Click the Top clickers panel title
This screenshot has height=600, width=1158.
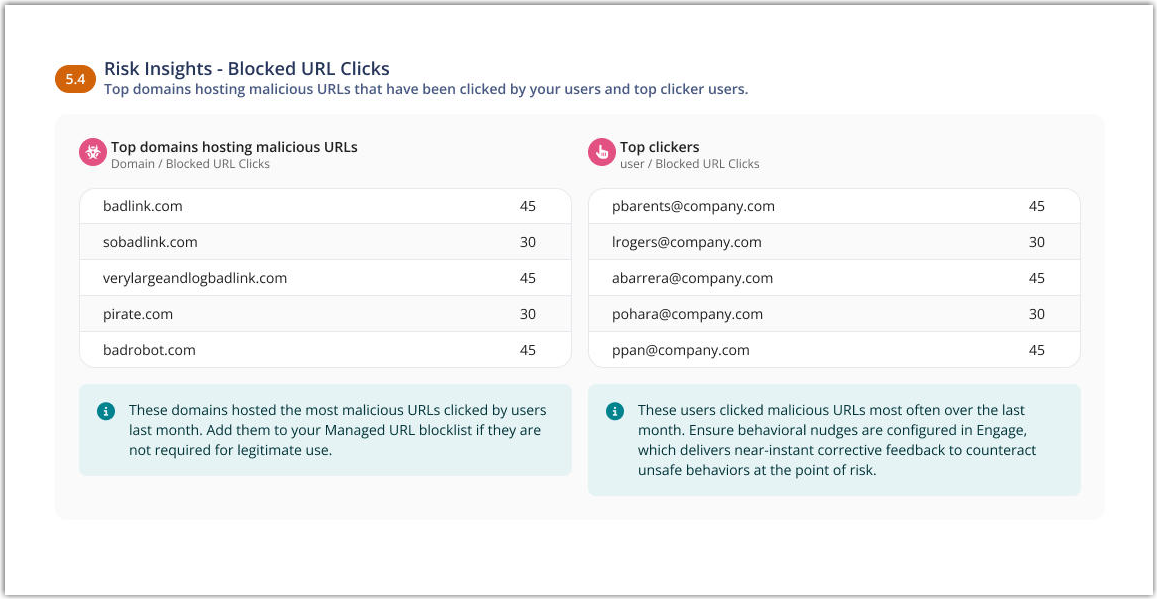[x=659, y=147]
